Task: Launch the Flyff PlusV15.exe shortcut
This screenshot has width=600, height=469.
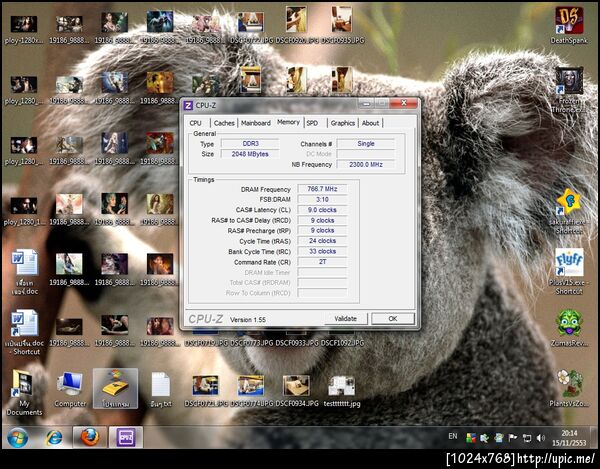Action: 569,262
